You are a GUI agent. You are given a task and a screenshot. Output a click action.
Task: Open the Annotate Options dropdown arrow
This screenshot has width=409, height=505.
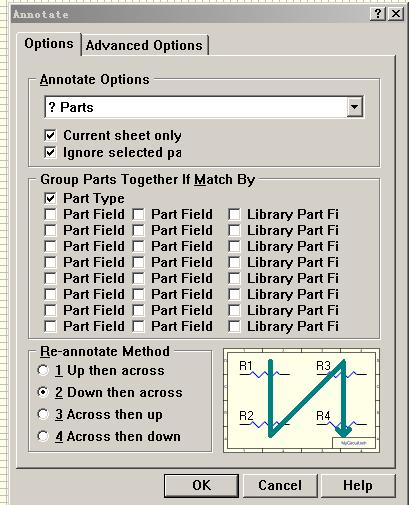354,107
